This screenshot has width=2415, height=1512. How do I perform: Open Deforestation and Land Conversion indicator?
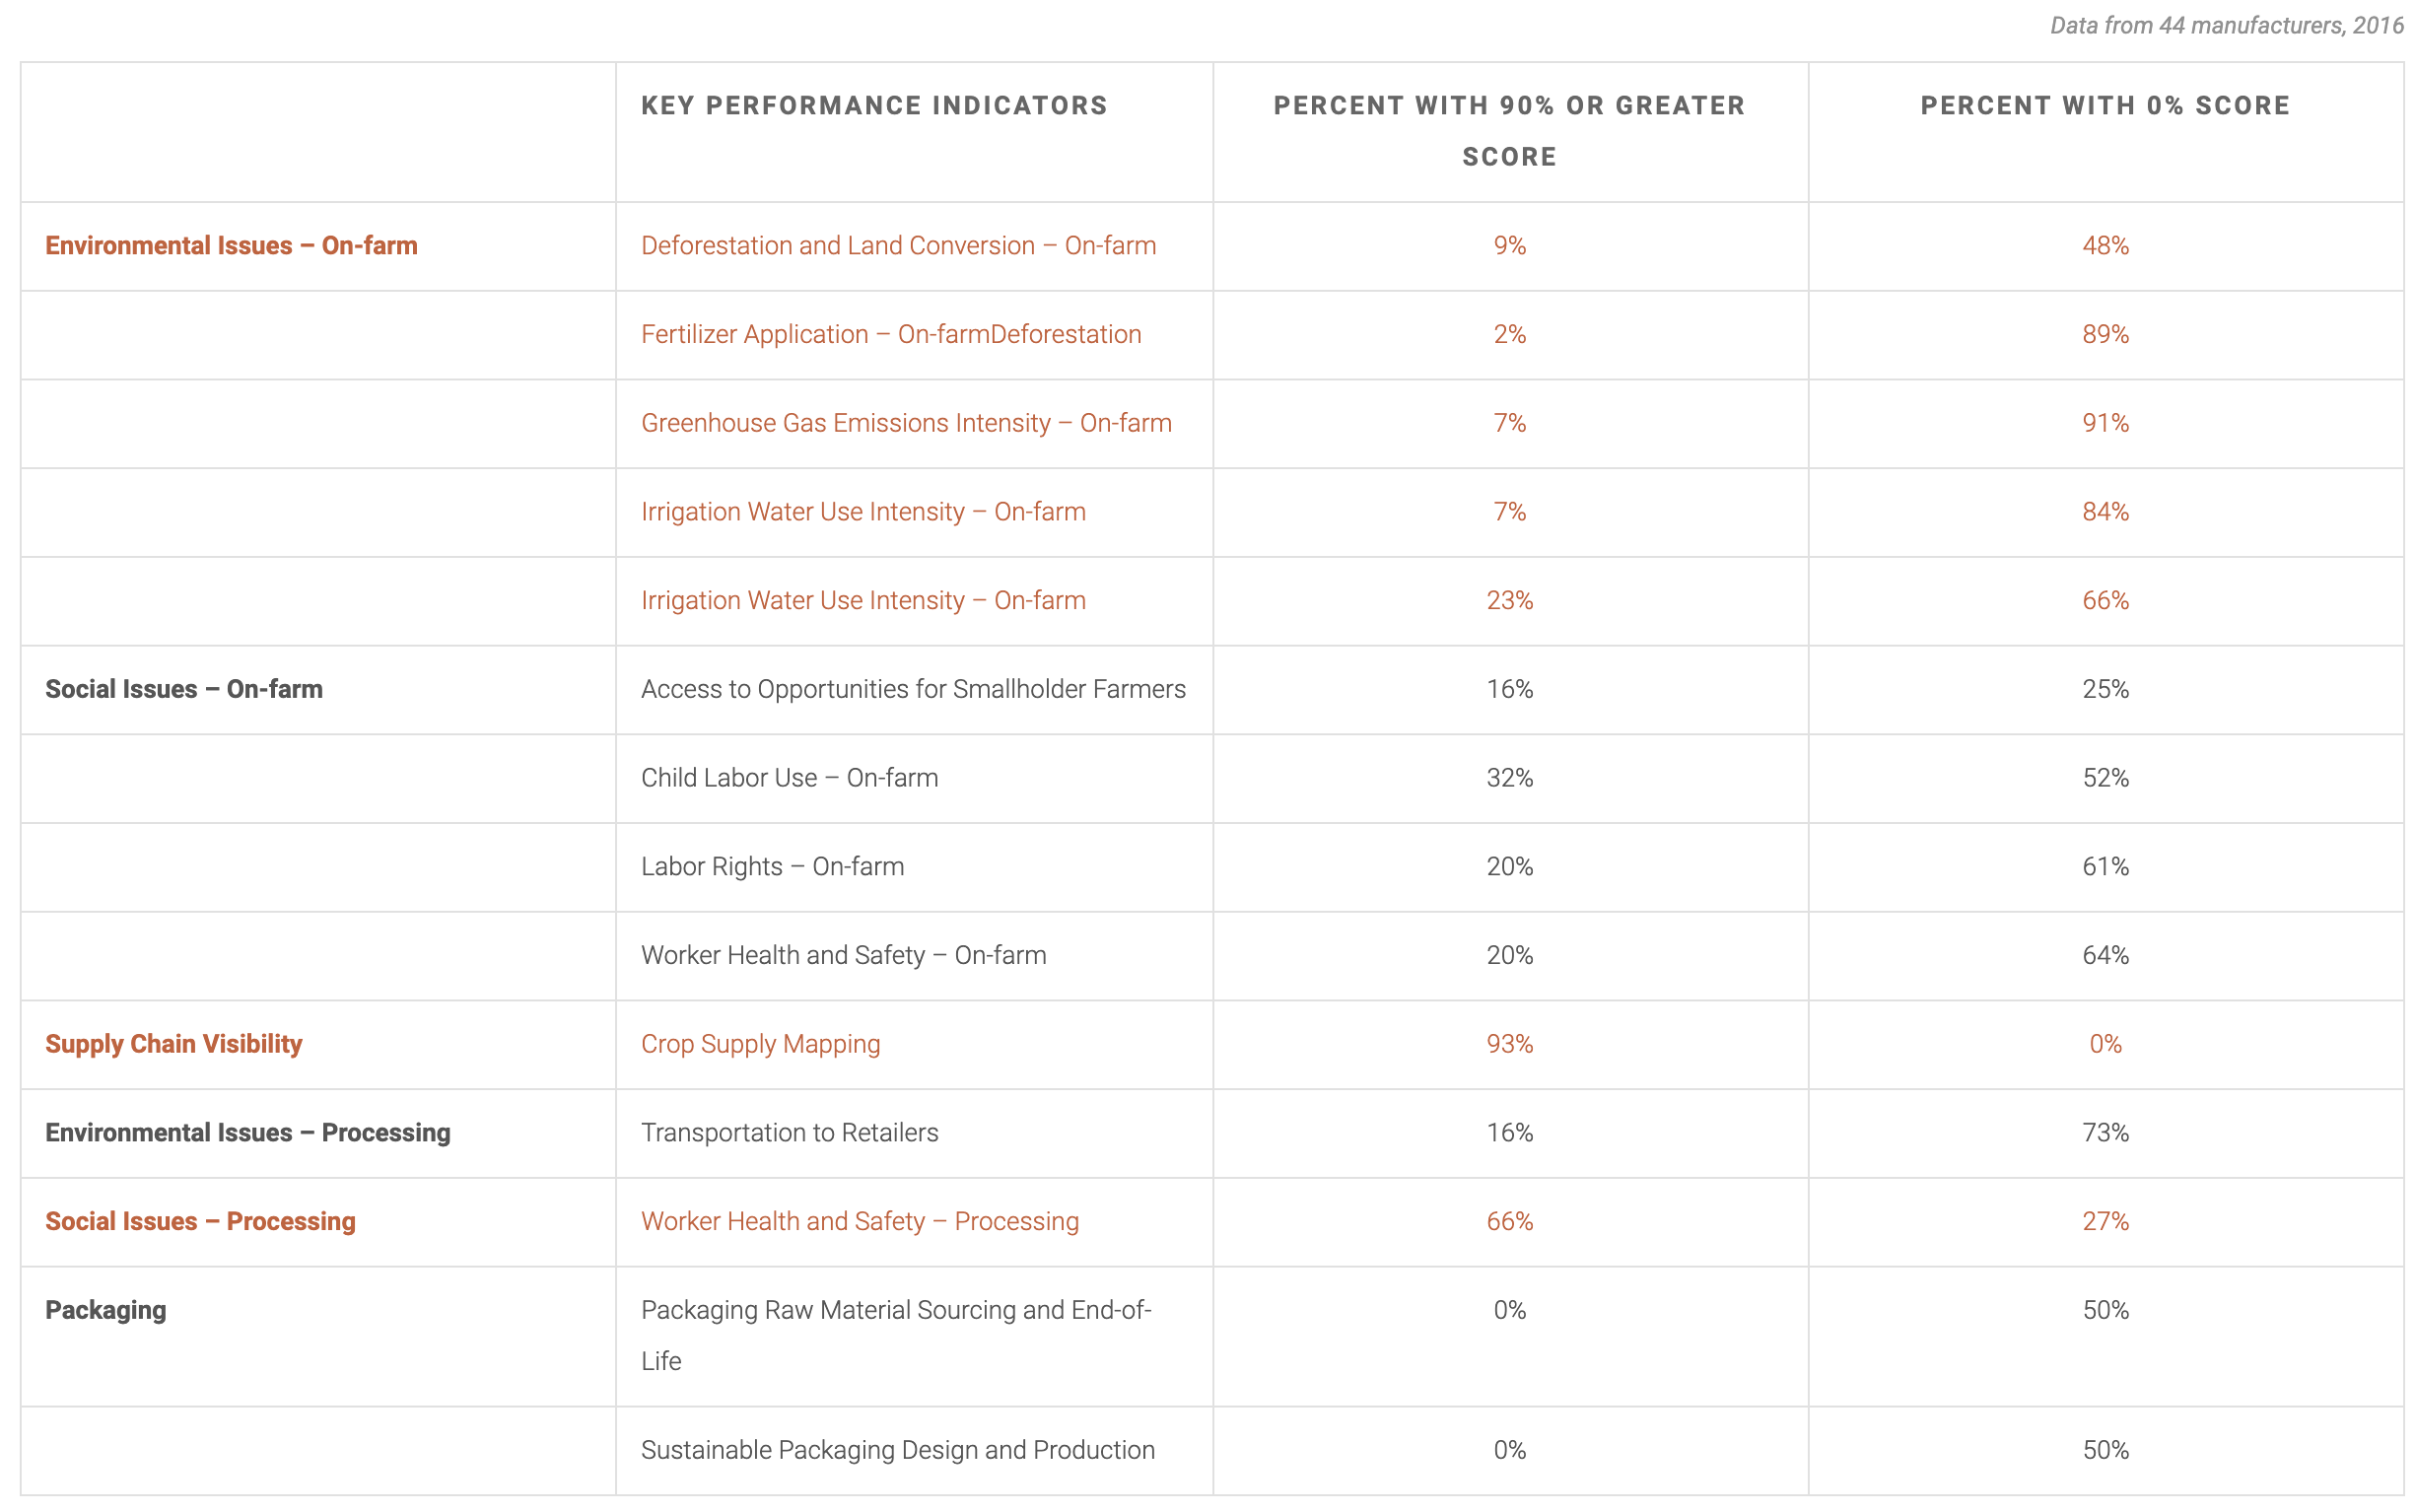click(x=897, y=246)
